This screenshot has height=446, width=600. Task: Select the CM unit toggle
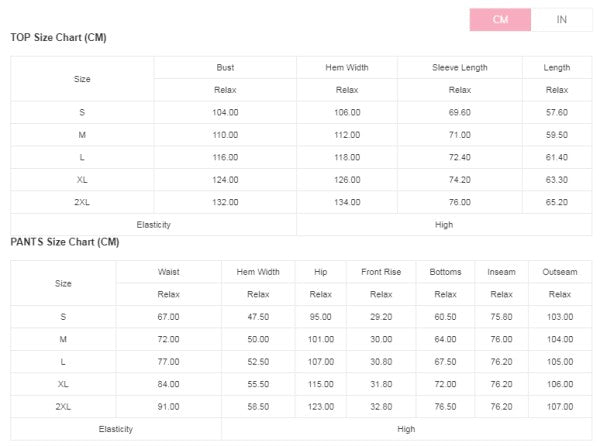point(500,19)
